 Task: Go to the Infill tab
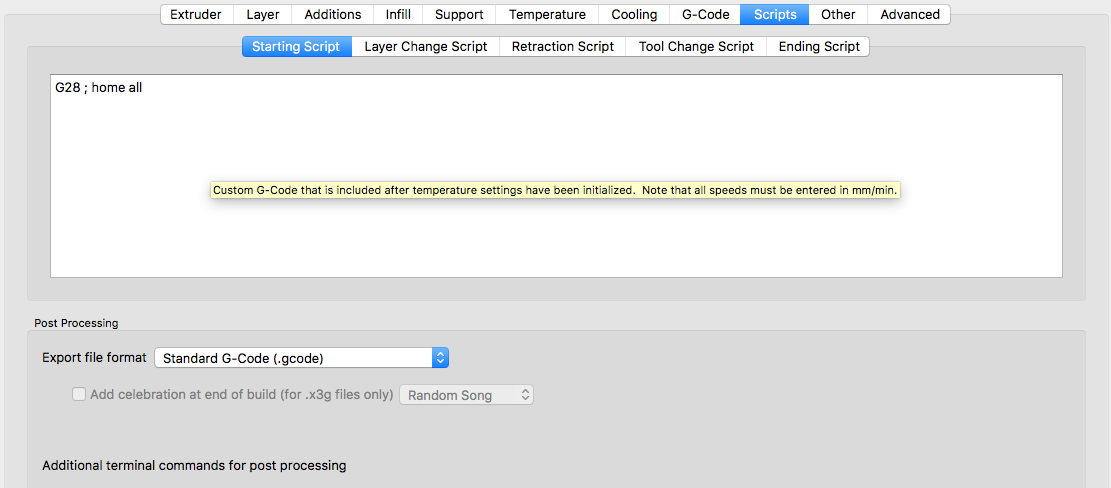pyautogui.click(x=397, y=14)
